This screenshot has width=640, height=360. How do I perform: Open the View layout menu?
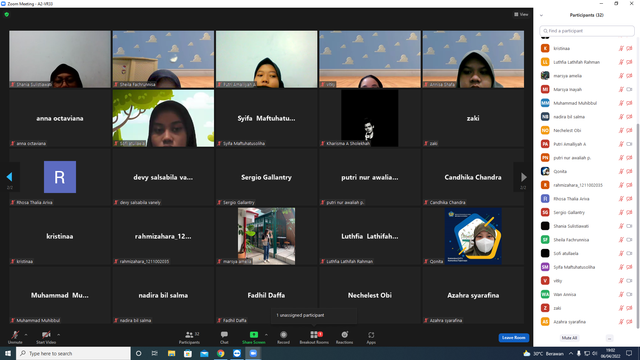pos(521,14)
